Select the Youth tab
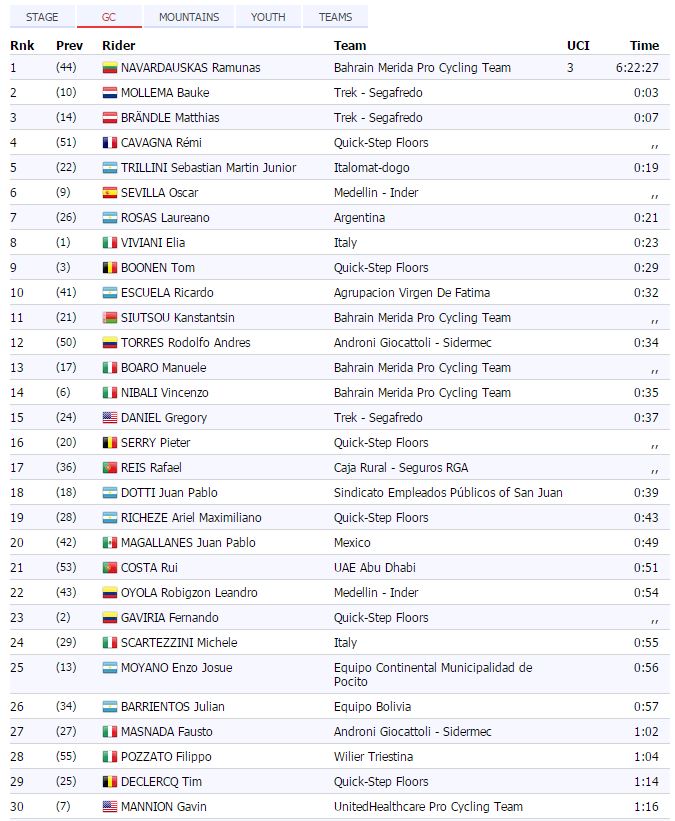 pyautogui.click(x=268, y=17)
